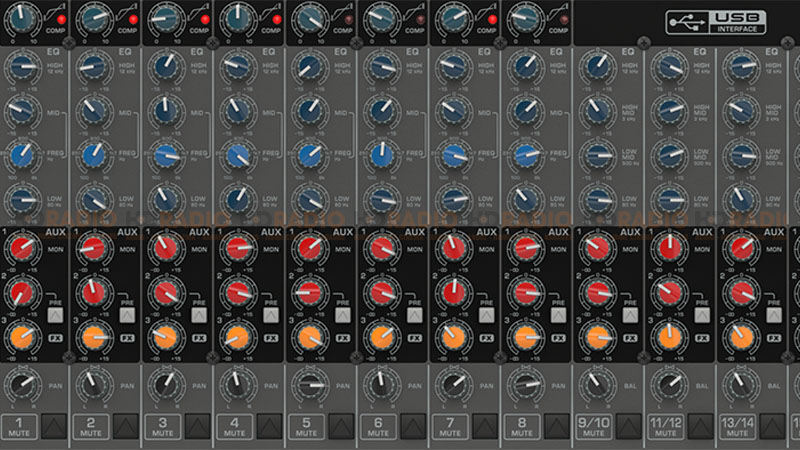This screenshot has width=800, height=450.
Task: Click the dark mute switch beside the 8 MUTE label
Action: pyautogui.click(x=557, y=427)
